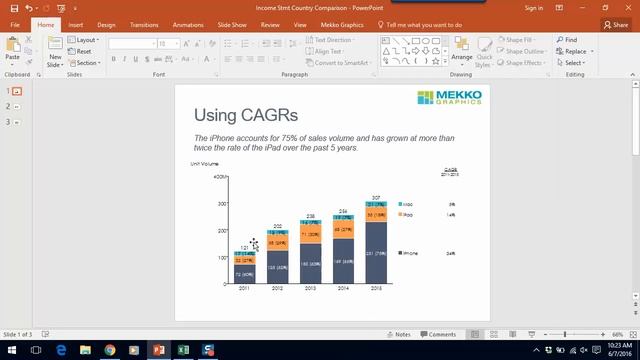Screen dimensions: 640x360
Task: Open the font size dropdown
Action: pyautogui.click(x=177, y=44)
